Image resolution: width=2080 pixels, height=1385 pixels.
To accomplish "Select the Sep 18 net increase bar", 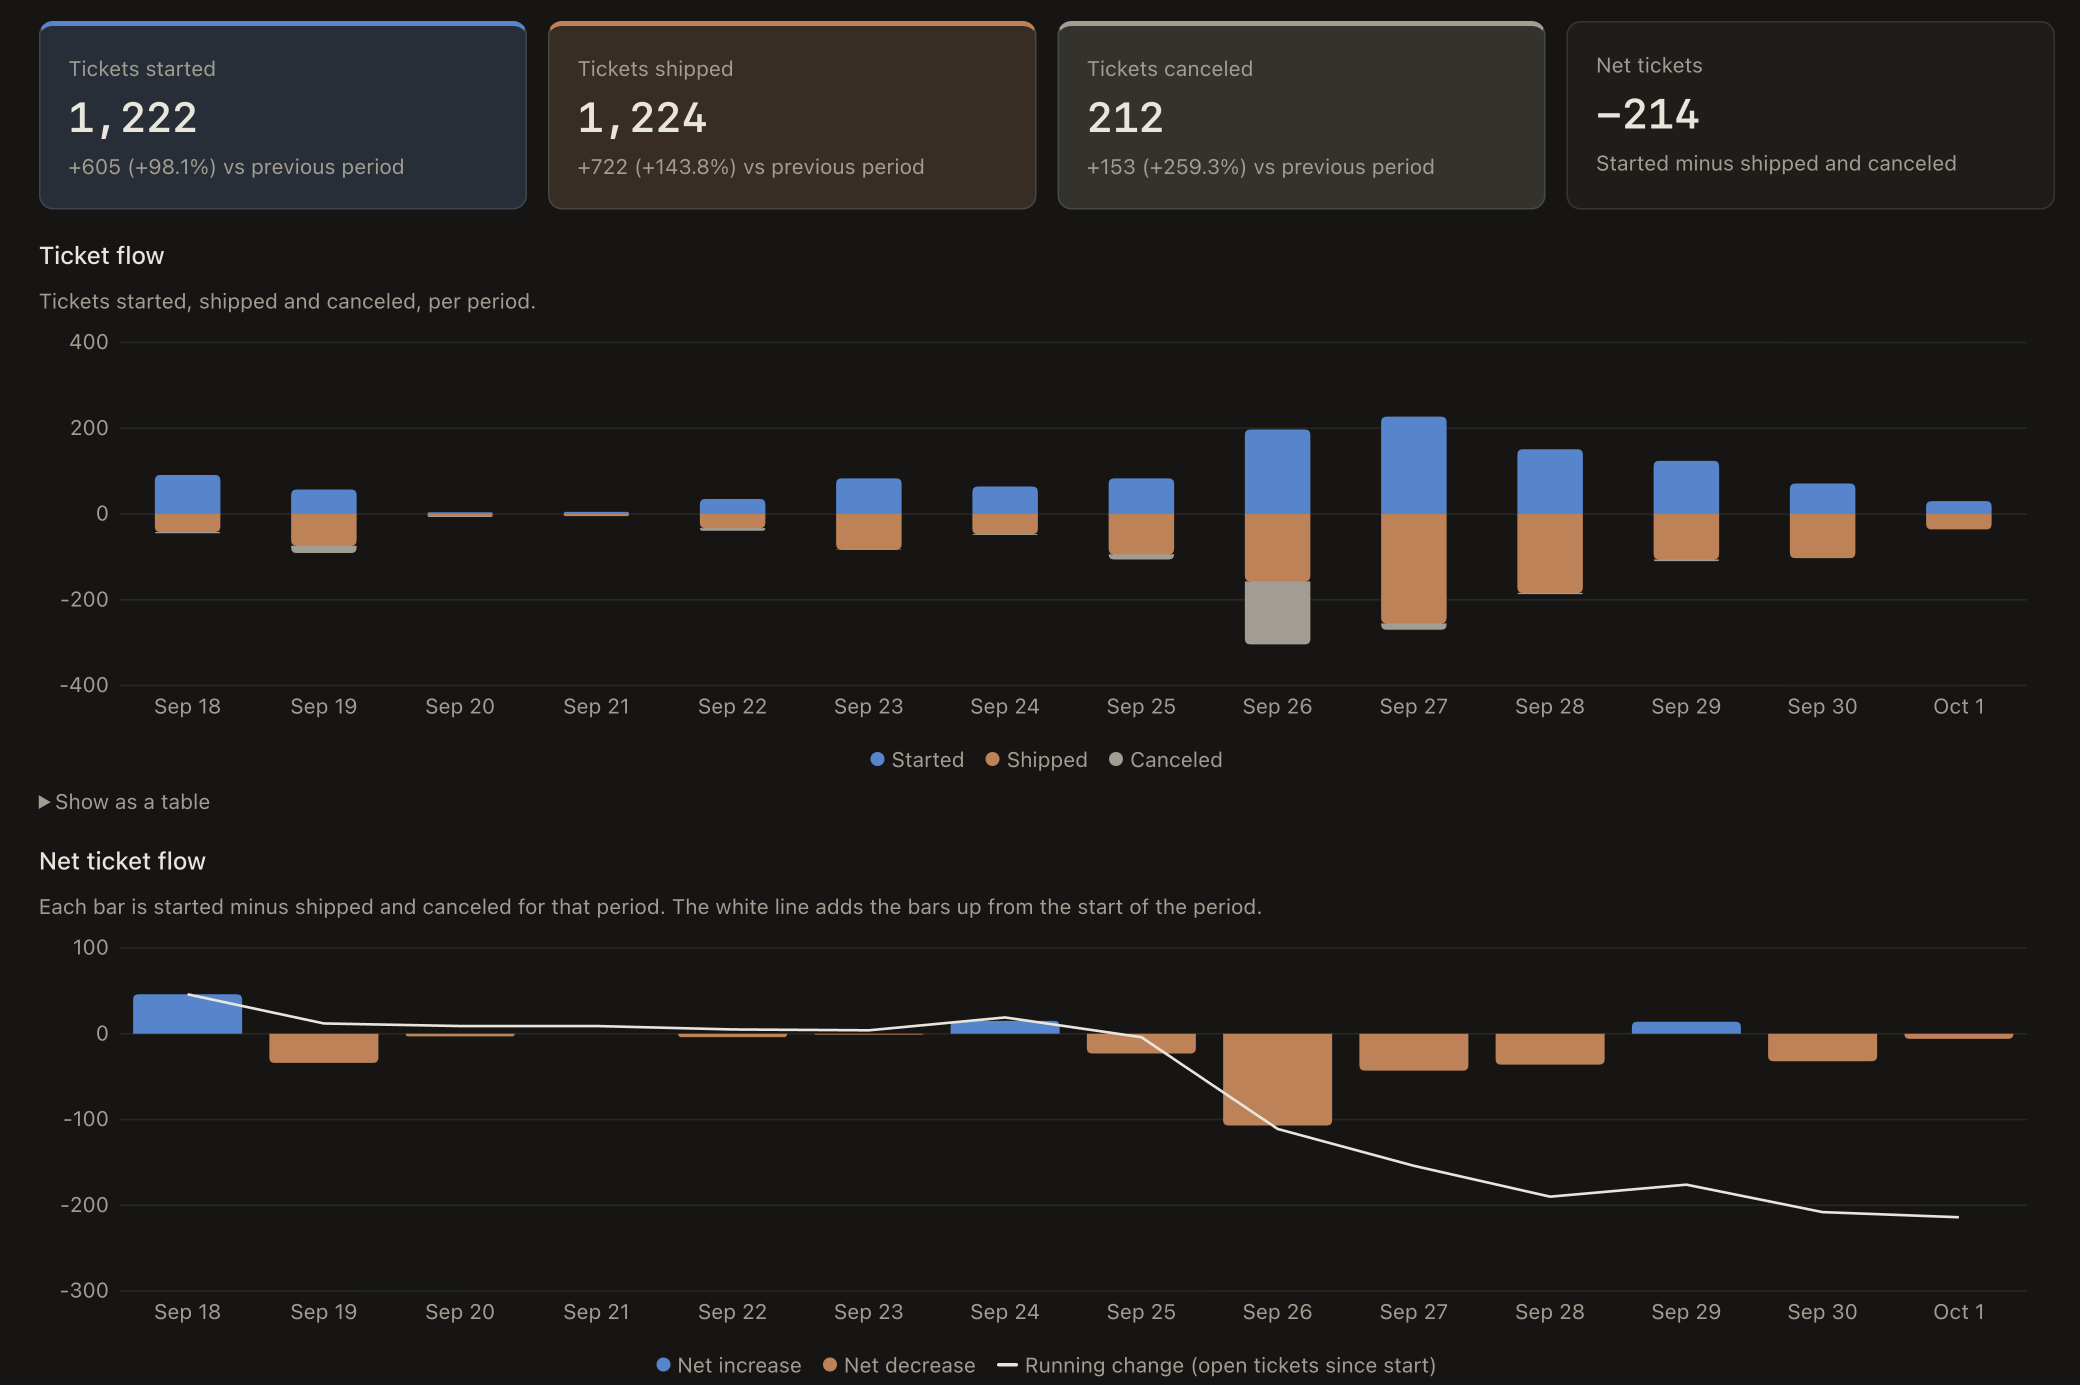I will [x=187, y=1014].
